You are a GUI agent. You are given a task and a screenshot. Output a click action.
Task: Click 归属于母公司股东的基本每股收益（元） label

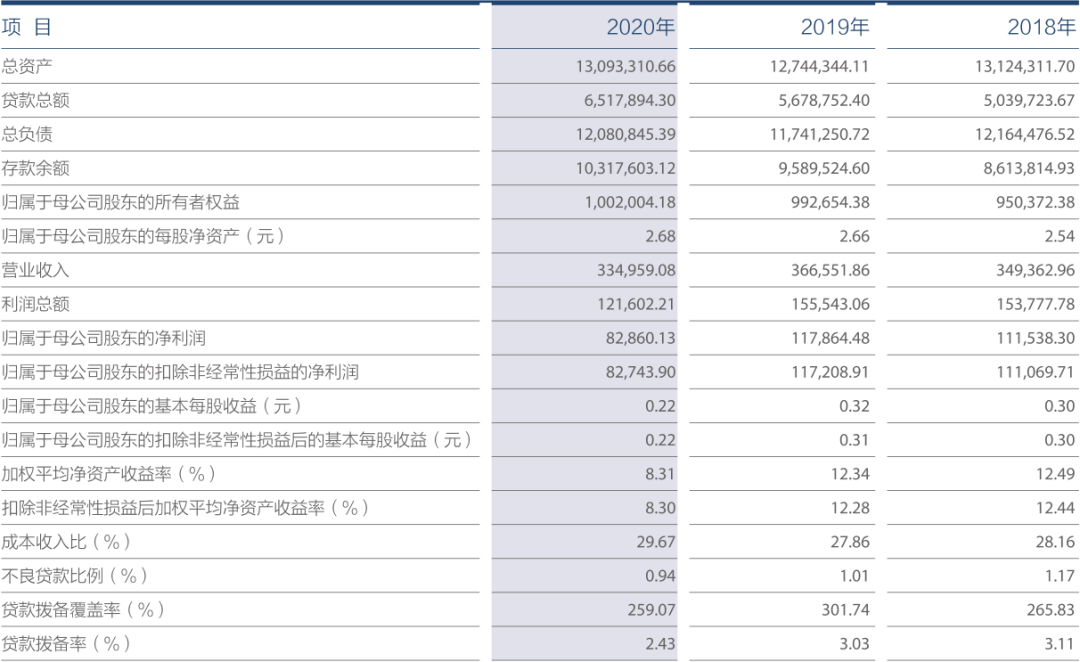(152, 406)
